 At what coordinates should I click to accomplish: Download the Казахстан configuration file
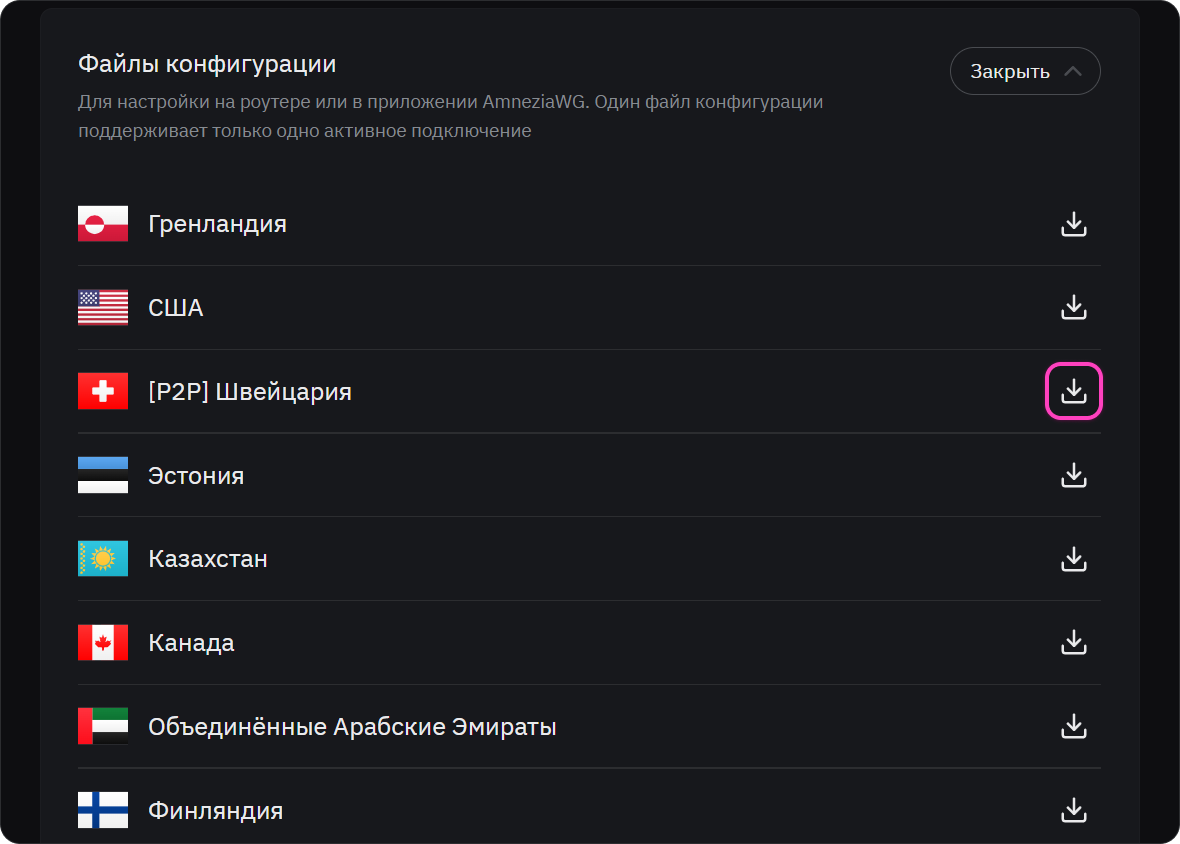(x=1074, y=559)
